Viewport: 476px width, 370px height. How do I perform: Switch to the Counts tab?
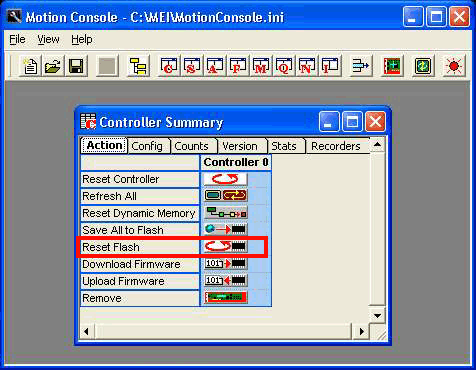[x=191, y=146]
